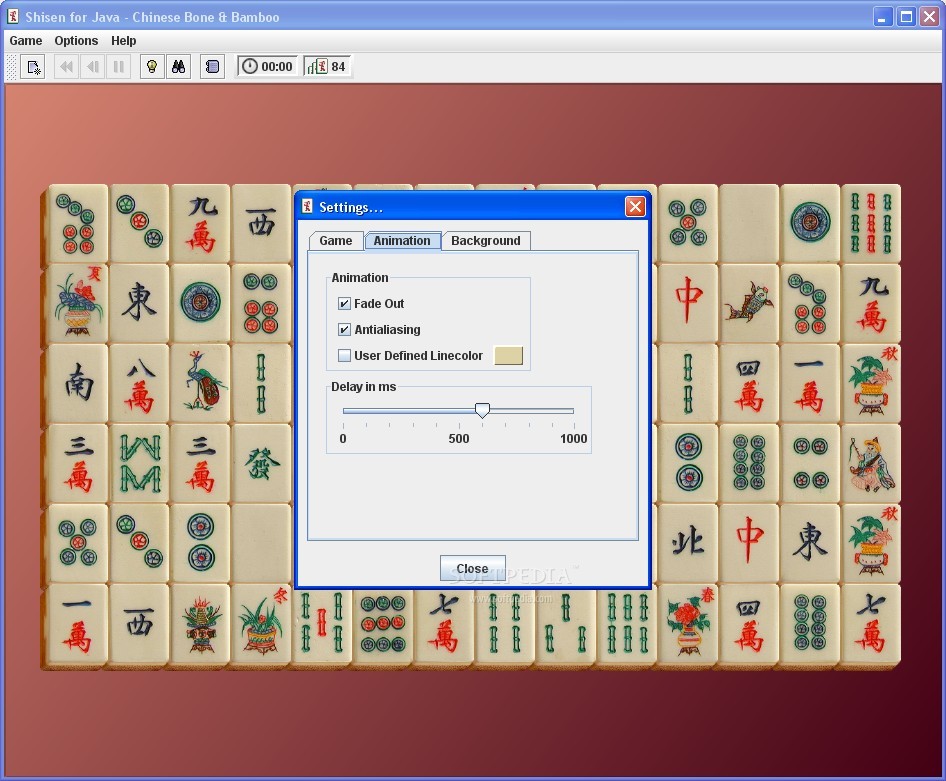946x781 pixels.
Task: Open the linecolor swatch picker
Action: 509,355
